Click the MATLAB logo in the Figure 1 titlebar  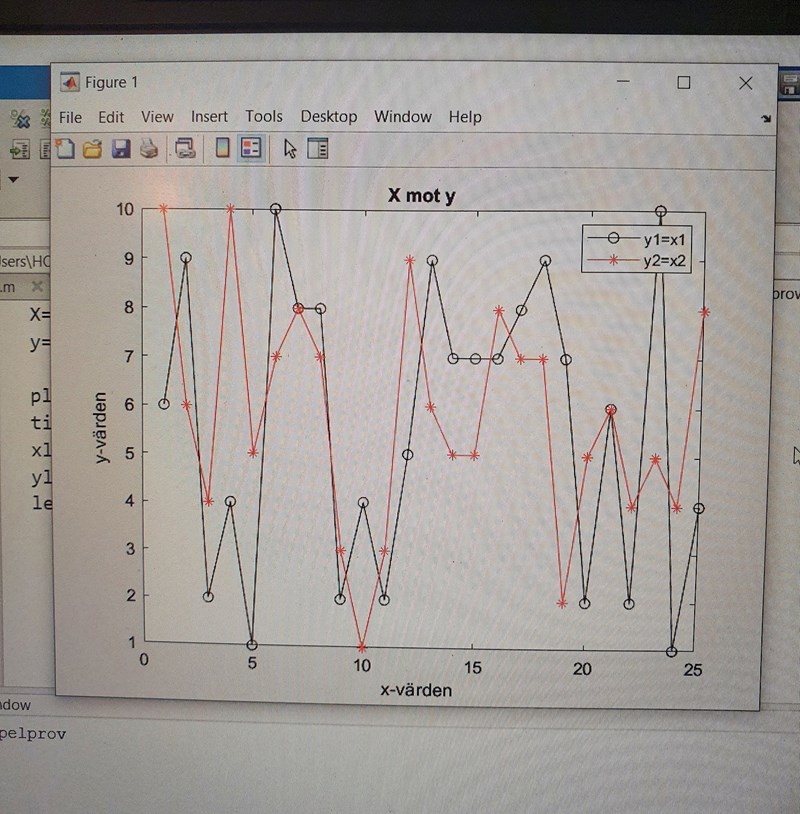pyautogui.click(x=69, y=82)
